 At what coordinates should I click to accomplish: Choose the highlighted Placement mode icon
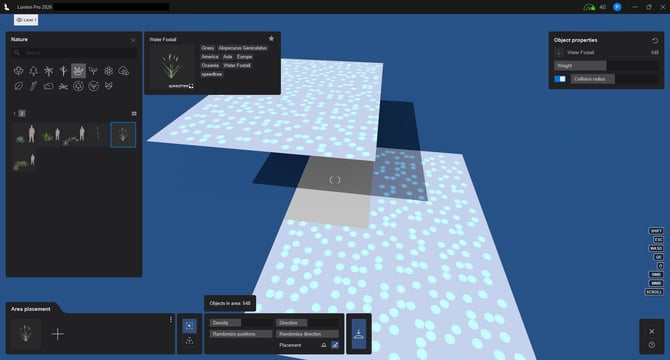tap(335, 345)
